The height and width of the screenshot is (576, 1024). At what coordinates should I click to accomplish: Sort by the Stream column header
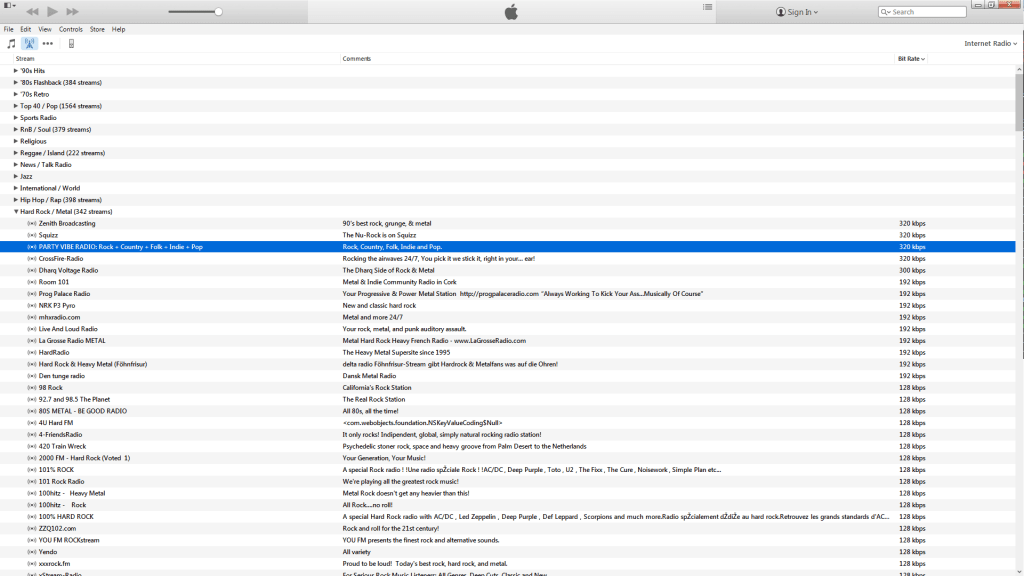point(25,59)
